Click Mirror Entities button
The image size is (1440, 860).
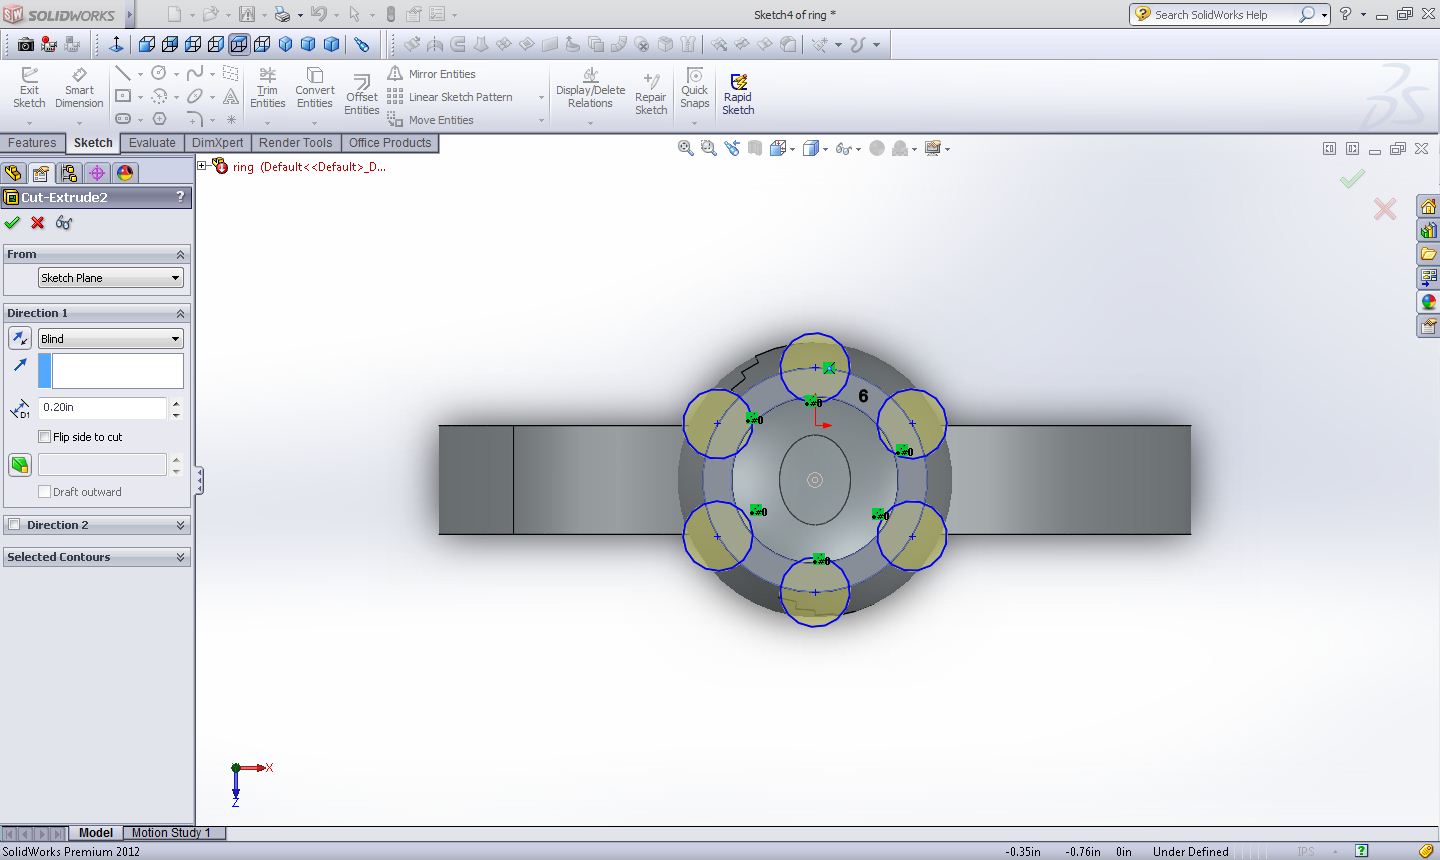click(432, 74)
